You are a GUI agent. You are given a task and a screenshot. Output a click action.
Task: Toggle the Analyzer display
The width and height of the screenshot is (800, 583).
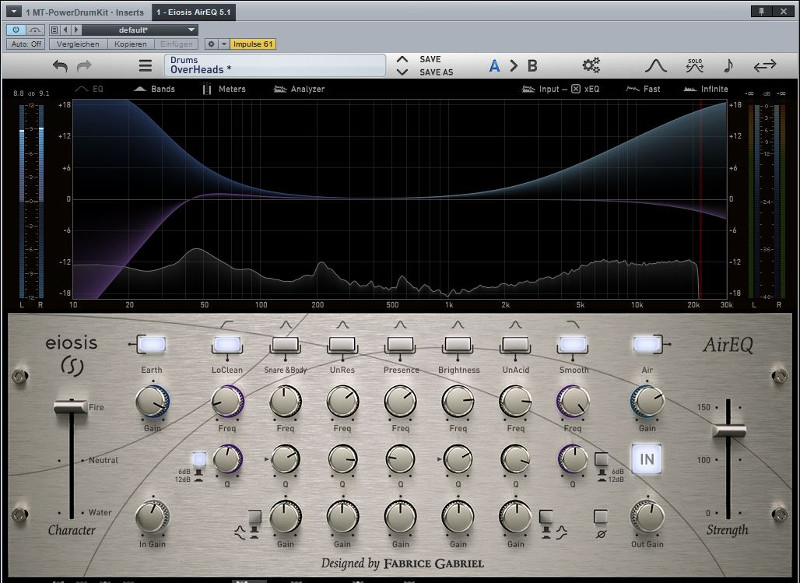(299, 89)
